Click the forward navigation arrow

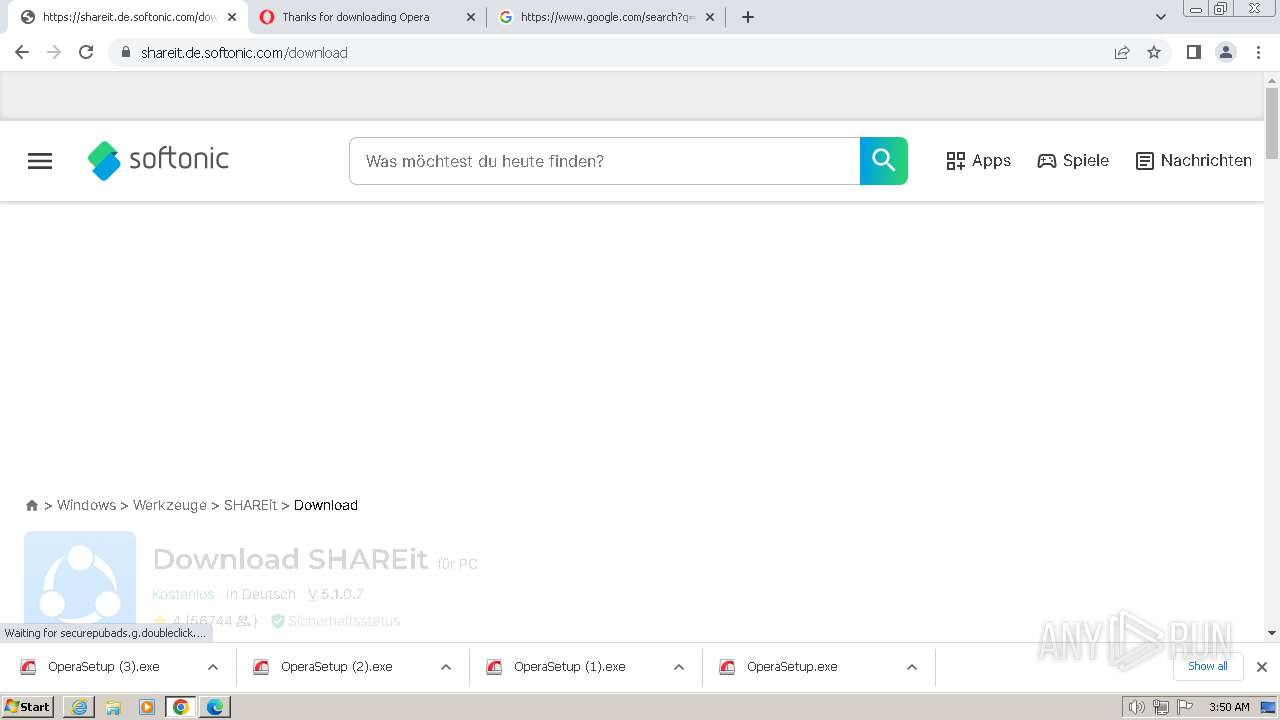click(x=54, y=52)
